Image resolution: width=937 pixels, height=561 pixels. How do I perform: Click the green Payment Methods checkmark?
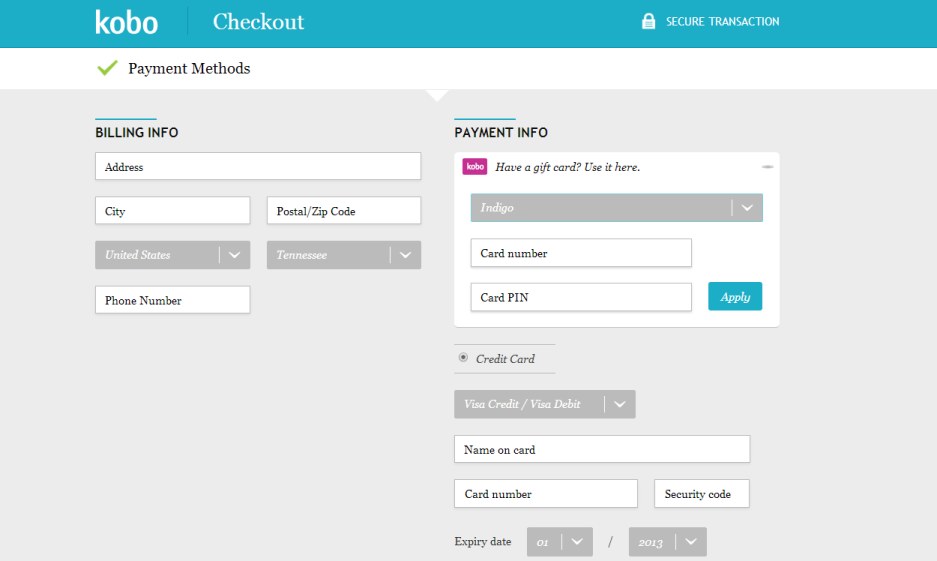(107, 68)
